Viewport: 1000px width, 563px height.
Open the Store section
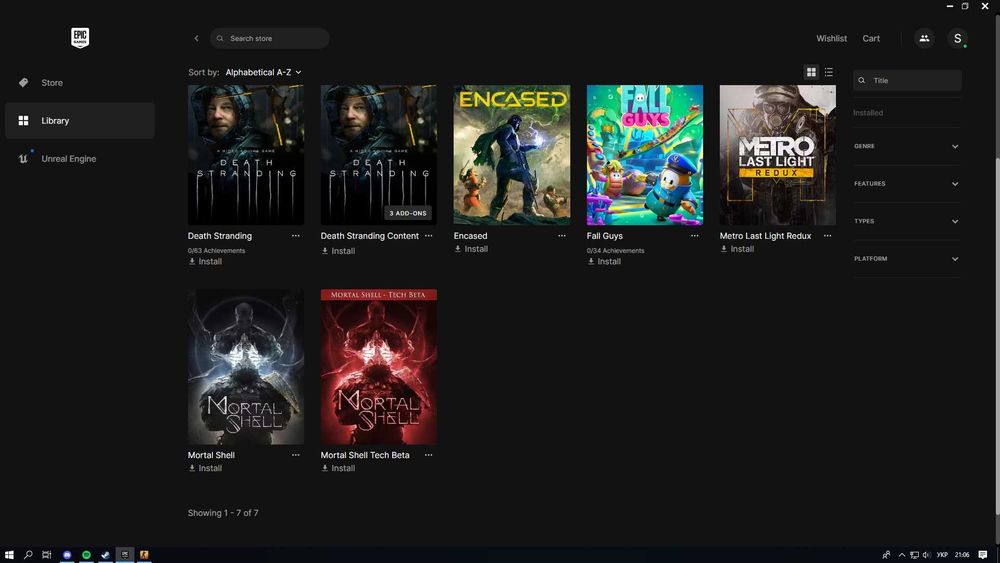tap(80, 83)
